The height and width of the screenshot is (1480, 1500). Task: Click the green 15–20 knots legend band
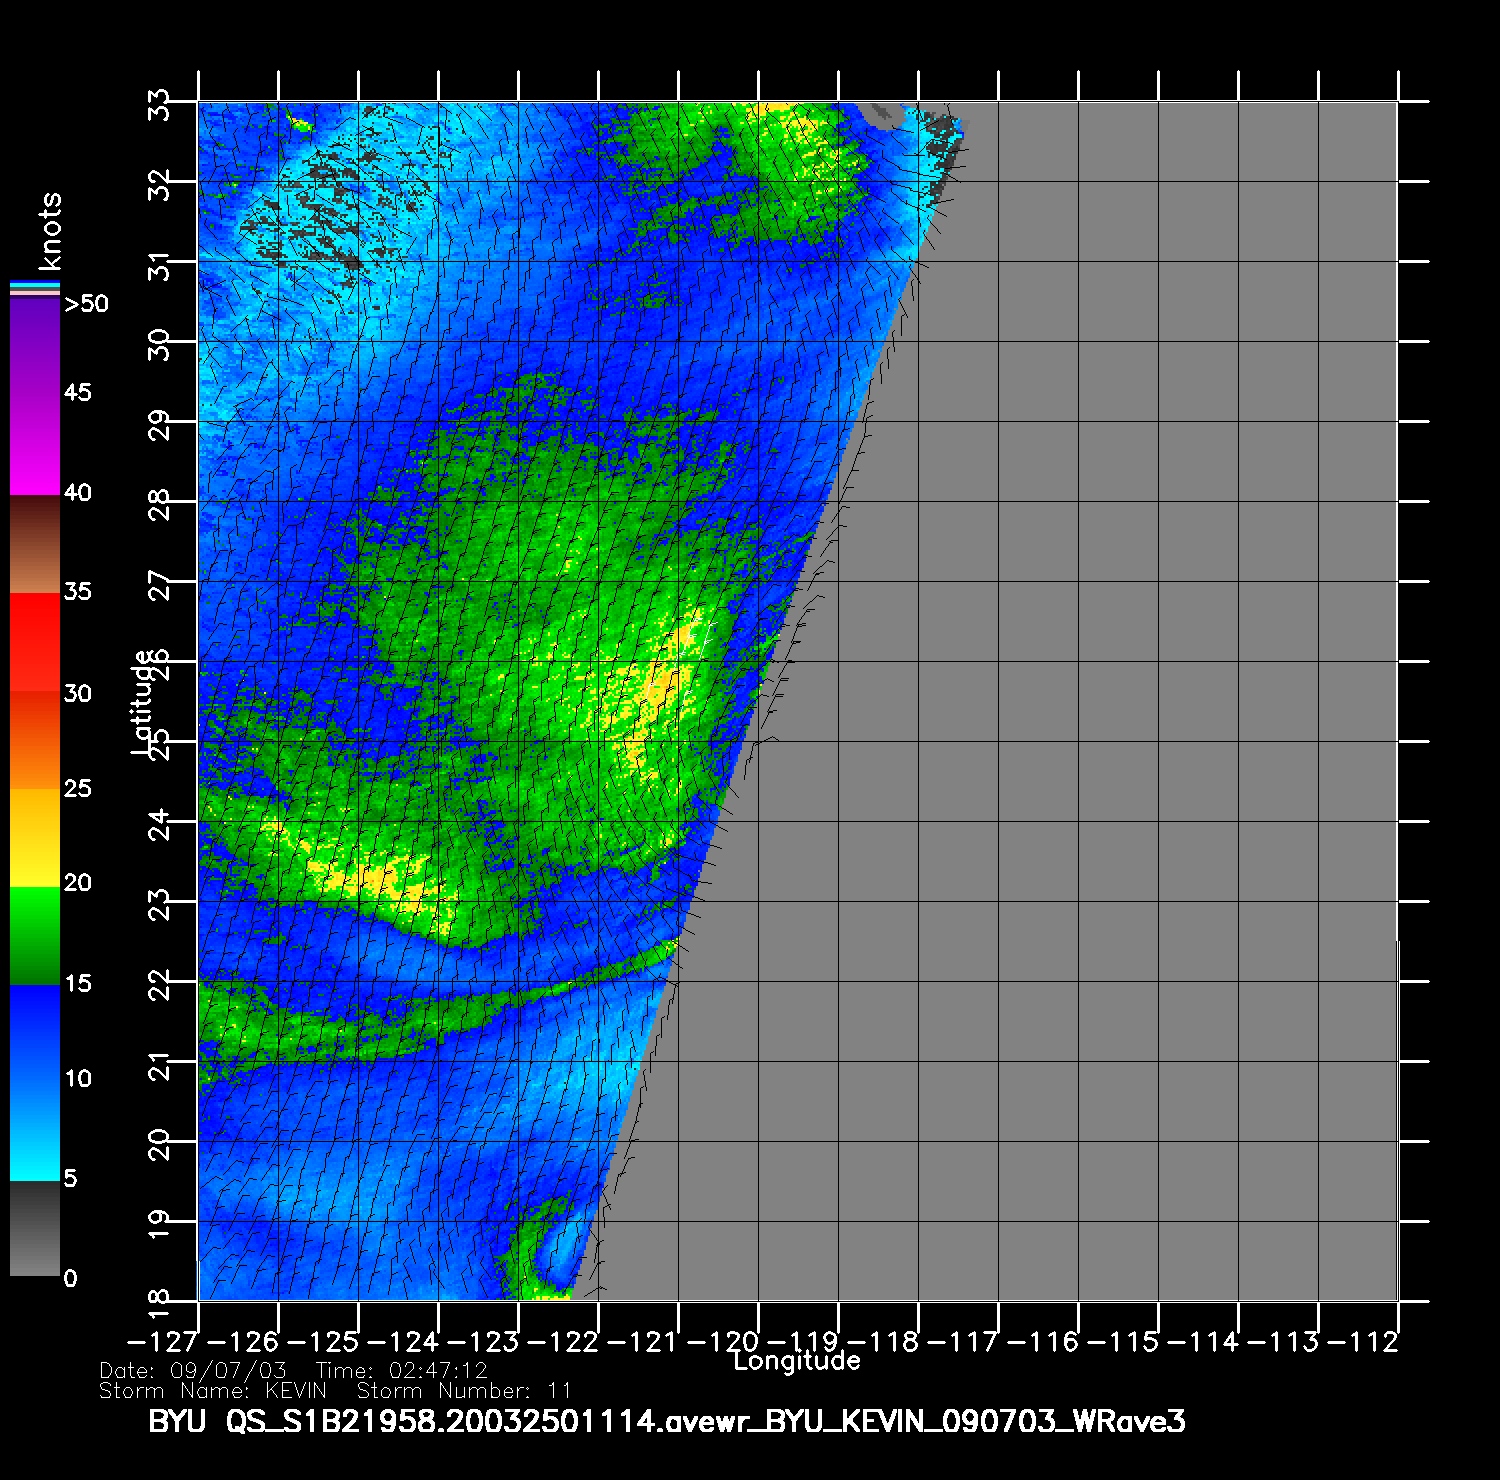35,936
